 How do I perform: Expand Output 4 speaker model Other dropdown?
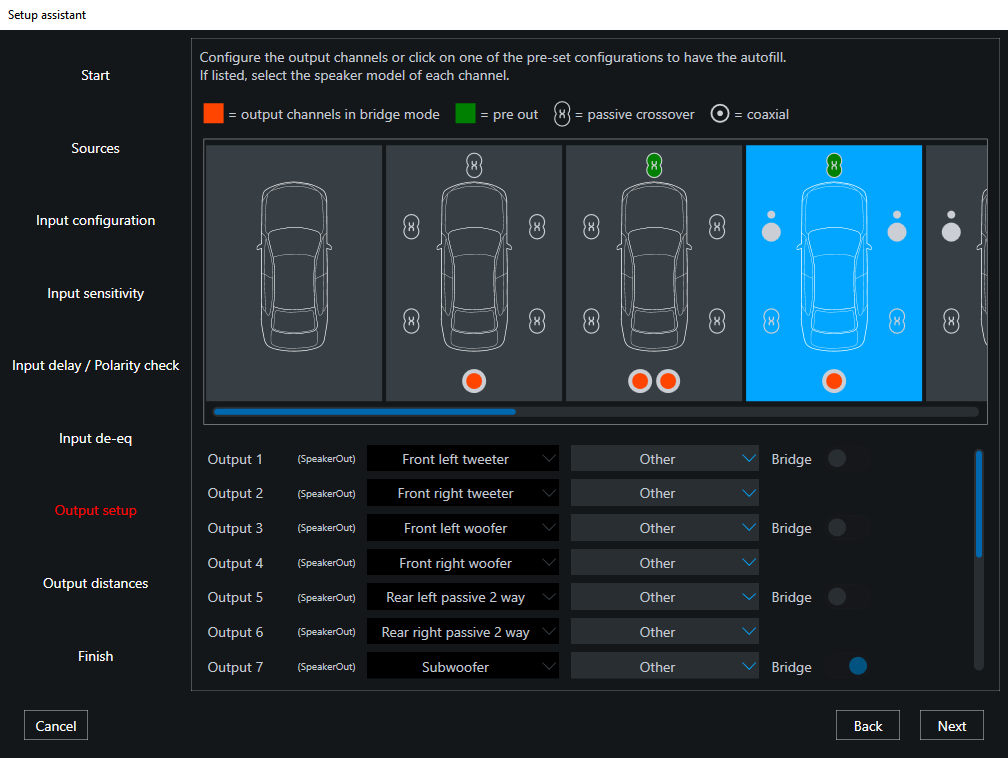click(x=664, y=563)
